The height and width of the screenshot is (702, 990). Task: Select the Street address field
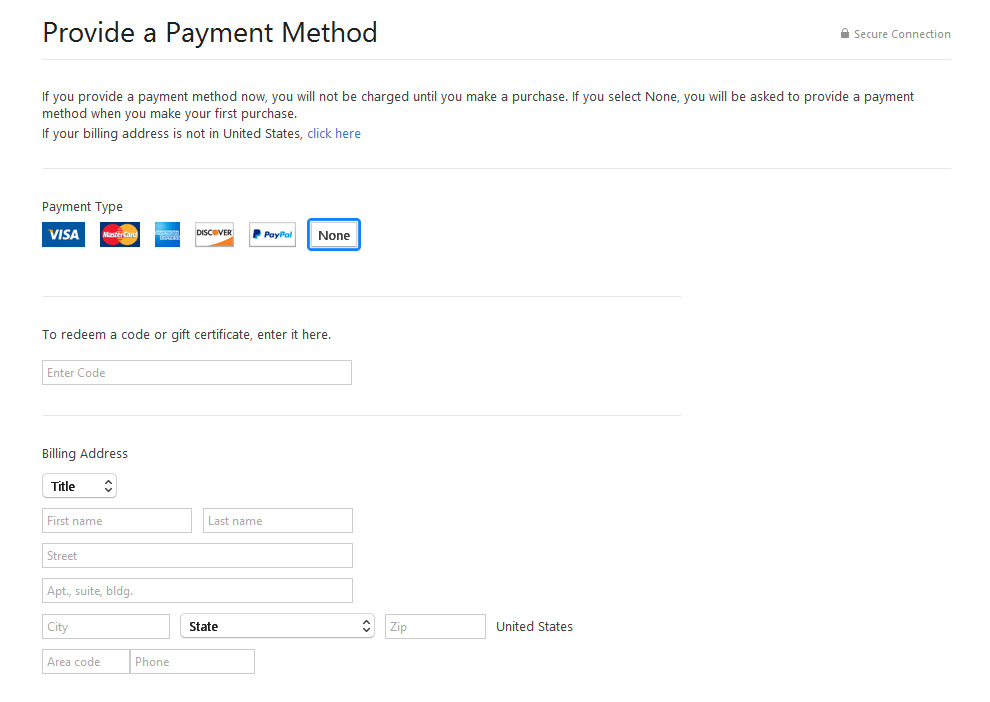point(197,556)
